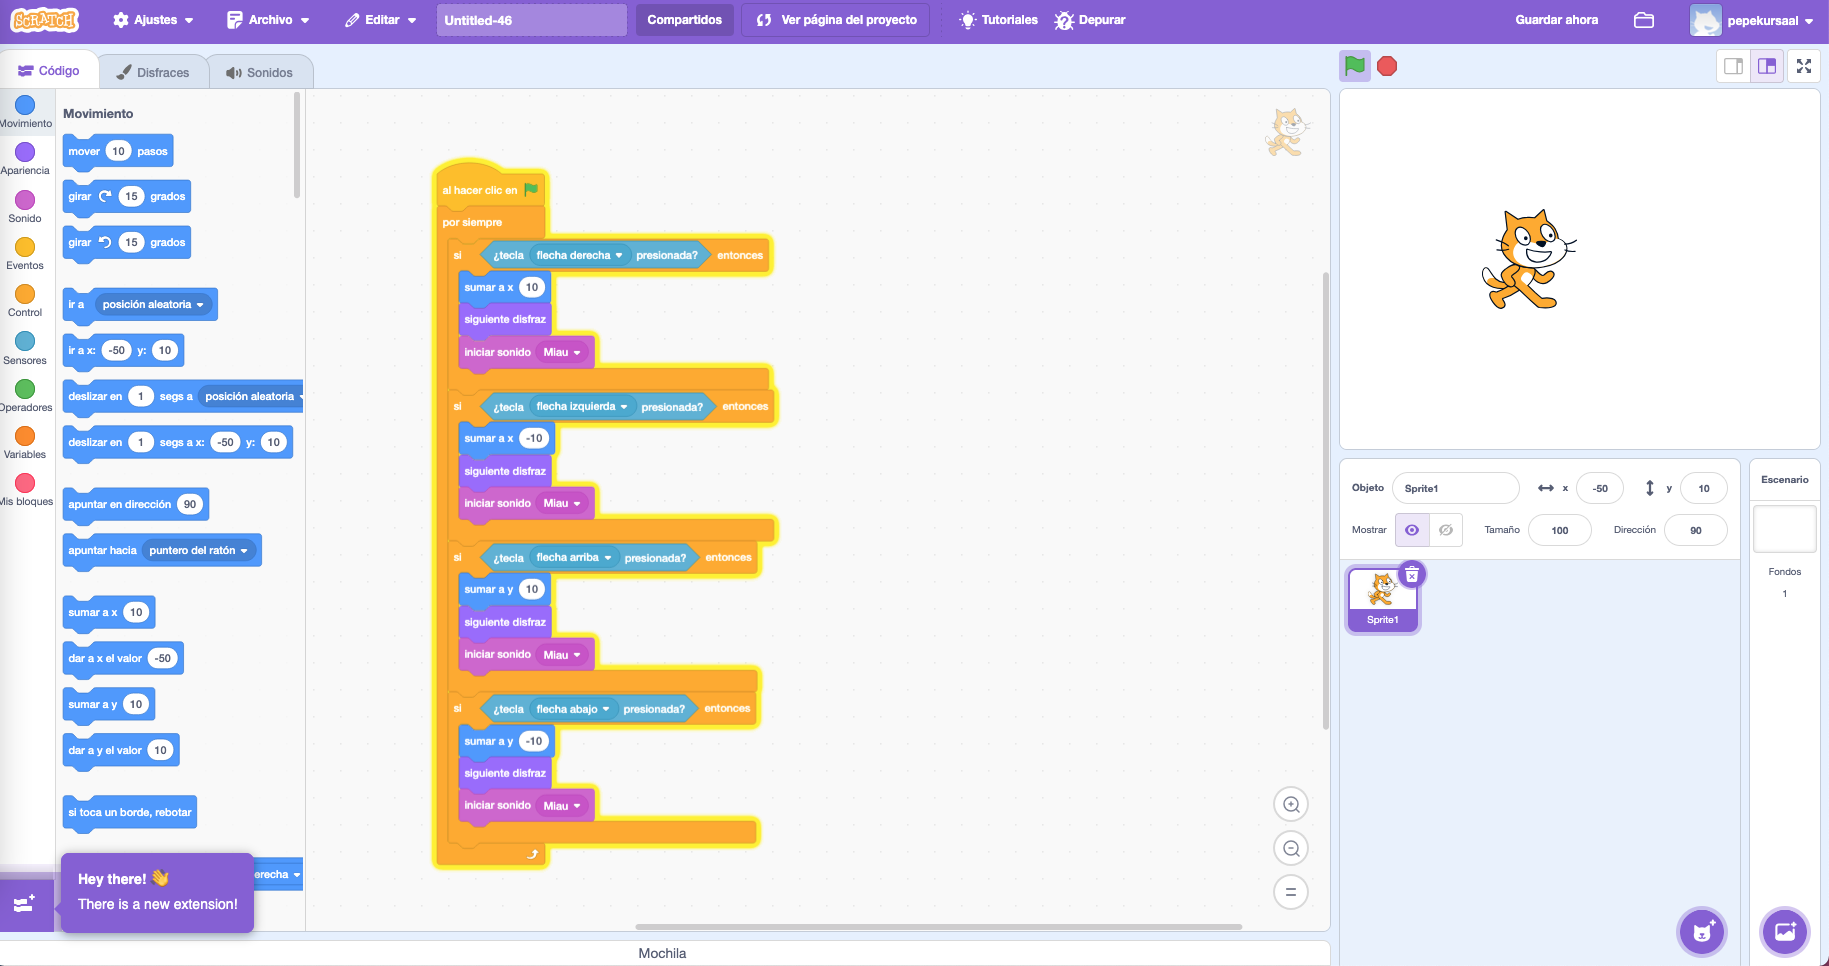Enter full screen stage mode
Viewport: 1829px width, 966px height.
pos(1804,66)
